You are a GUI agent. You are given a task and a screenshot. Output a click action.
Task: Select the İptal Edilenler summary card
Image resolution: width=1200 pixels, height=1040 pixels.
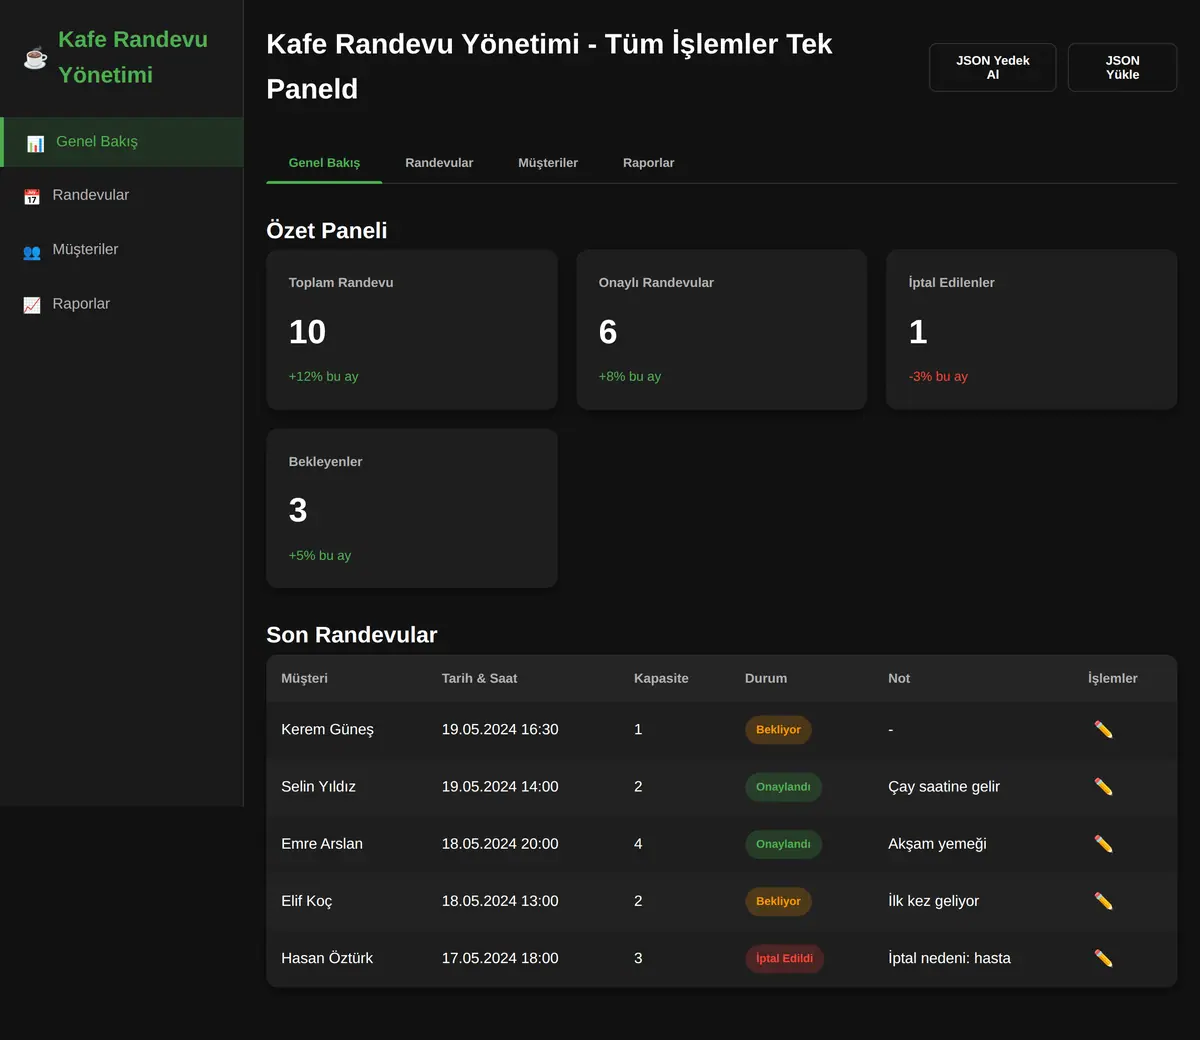pos(1032,329)
